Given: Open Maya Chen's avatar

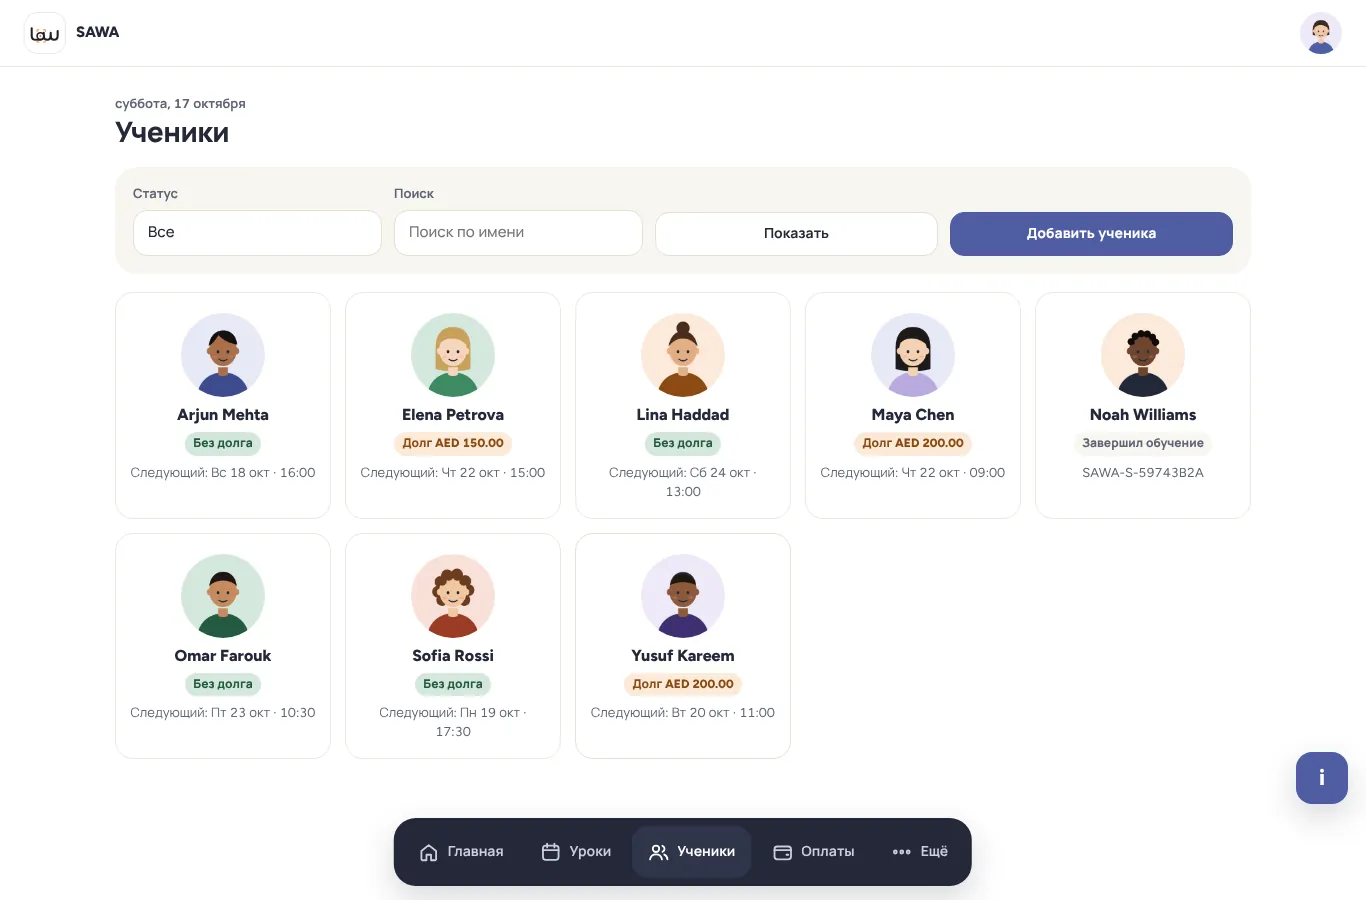Looking at the screenshot, I should [913, 355].
